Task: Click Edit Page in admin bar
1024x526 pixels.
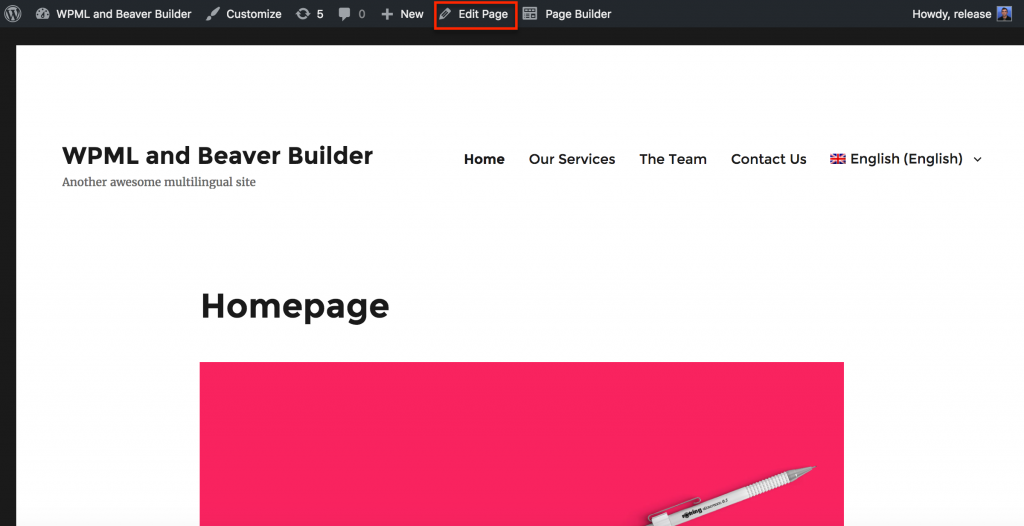Action: [x=483, y=14]
